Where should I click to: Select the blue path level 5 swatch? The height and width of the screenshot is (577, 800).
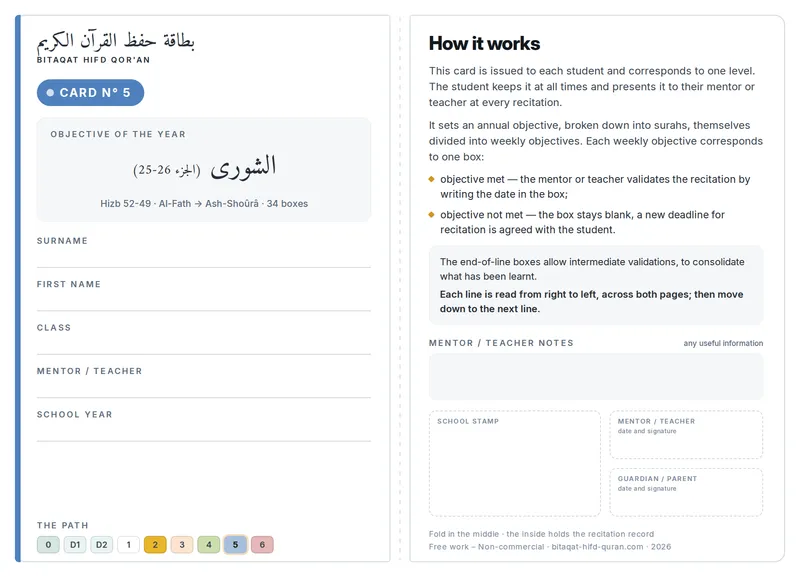(235, 544)
